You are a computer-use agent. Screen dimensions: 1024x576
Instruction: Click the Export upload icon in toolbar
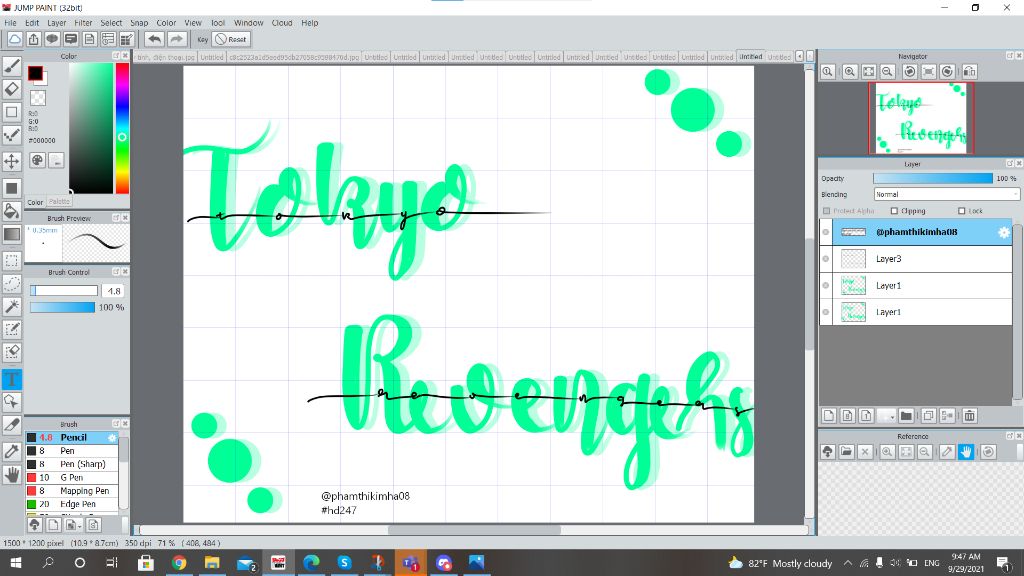pyautogui.click(x=33, y=39)
